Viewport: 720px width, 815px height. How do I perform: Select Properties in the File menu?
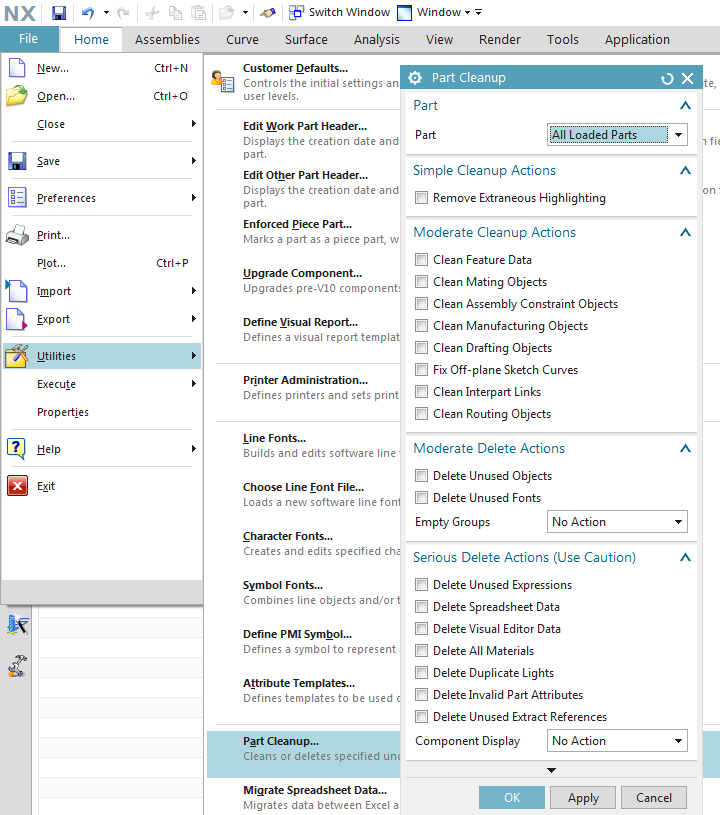pyautogui.click(x=63, y=412)
